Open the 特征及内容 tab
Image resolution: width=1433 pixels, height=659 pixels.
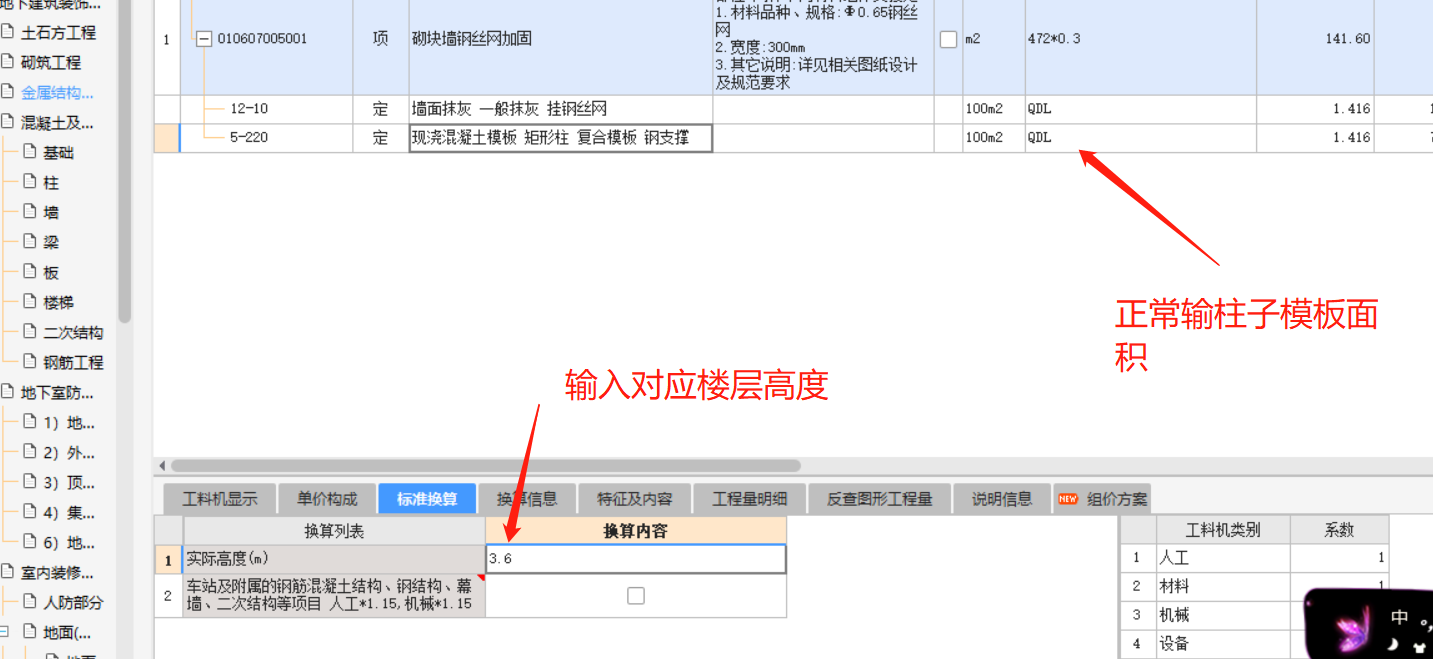point(635,499)
